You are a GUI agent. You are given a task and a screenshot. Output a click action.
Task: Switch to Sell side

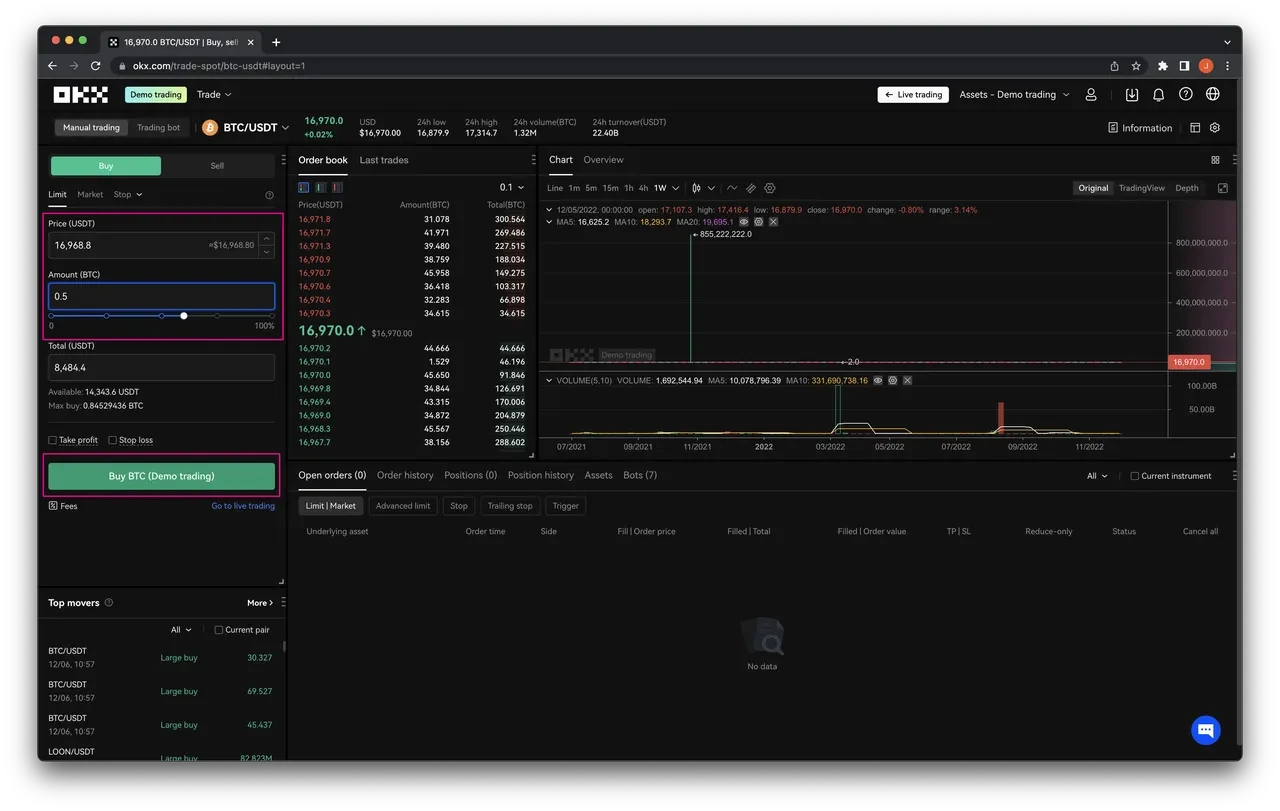217,166
